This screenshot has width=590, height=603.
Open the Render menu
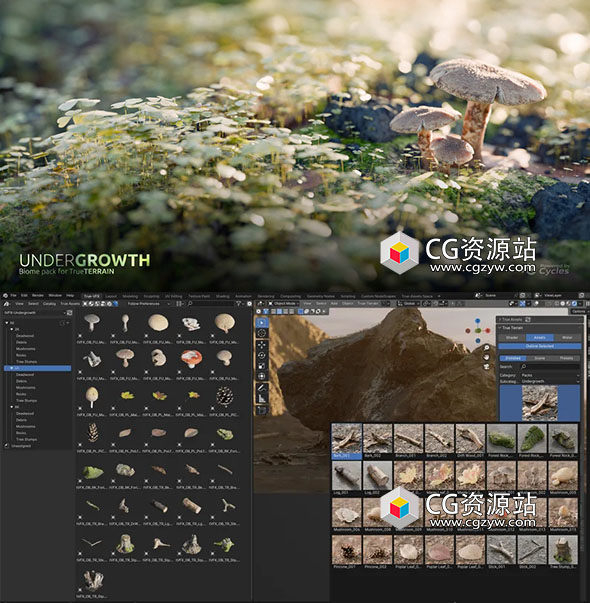click(x=38, y=295)
